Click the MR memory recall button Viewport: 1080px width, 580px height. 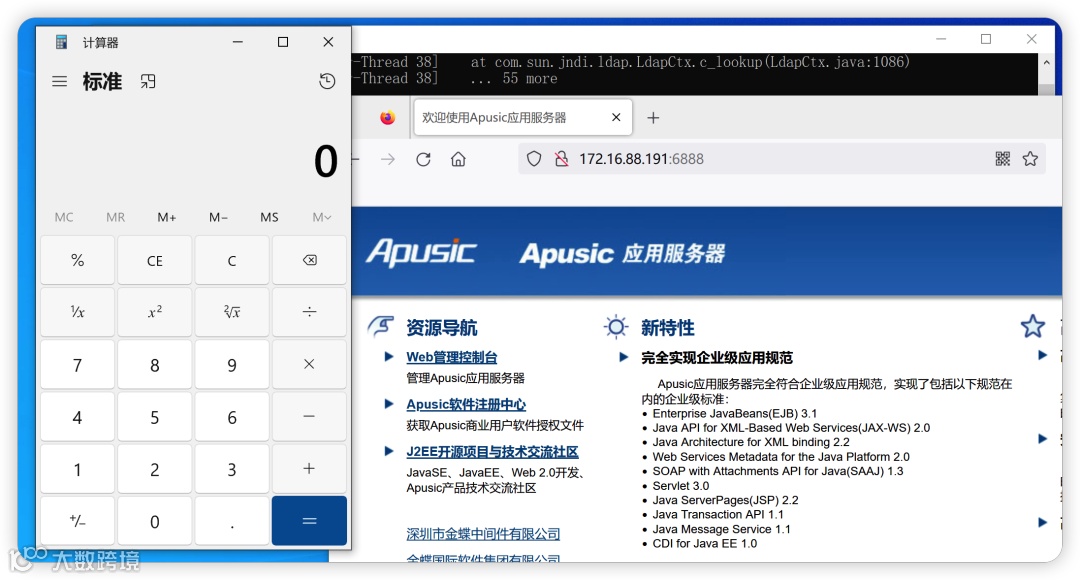tap(116, 217)
